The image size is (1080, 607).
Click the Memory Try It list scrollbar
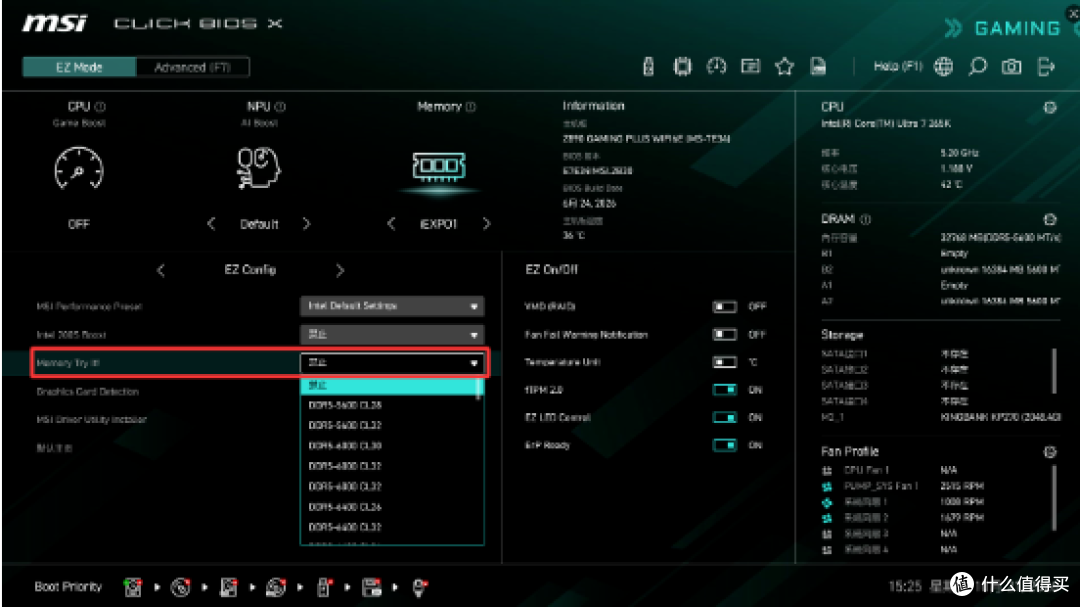point(479,388)
